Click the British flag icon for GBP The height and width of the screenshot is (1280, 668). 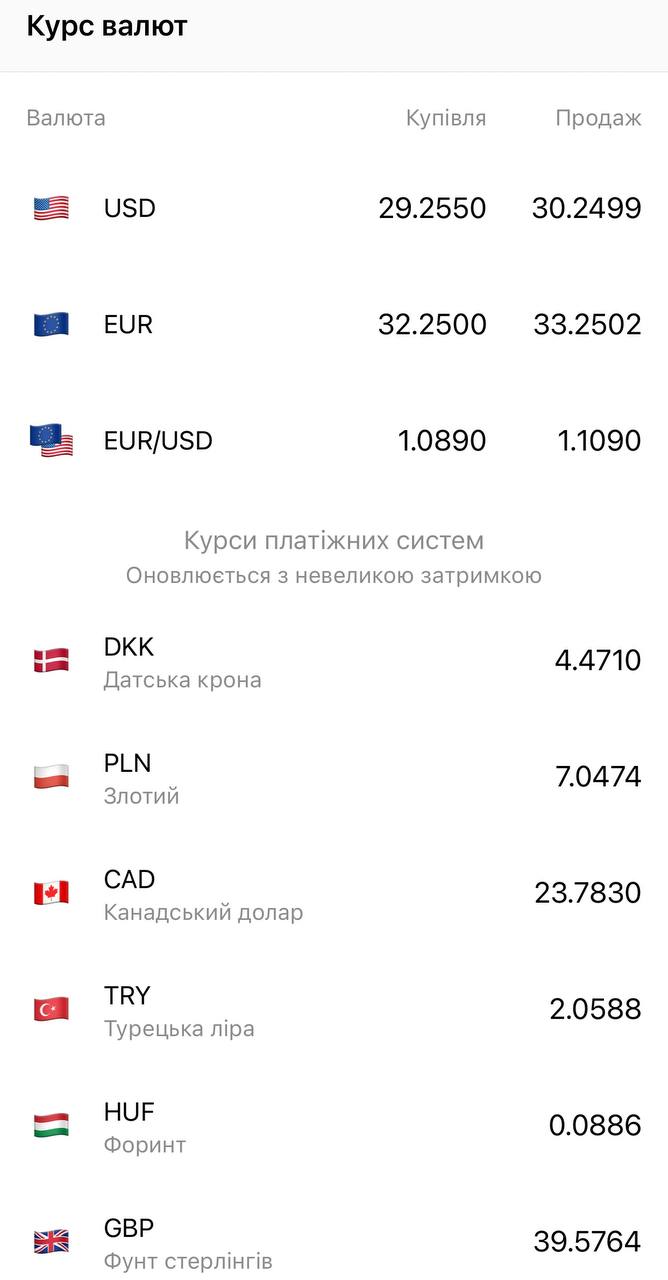tap(51, 1242)
